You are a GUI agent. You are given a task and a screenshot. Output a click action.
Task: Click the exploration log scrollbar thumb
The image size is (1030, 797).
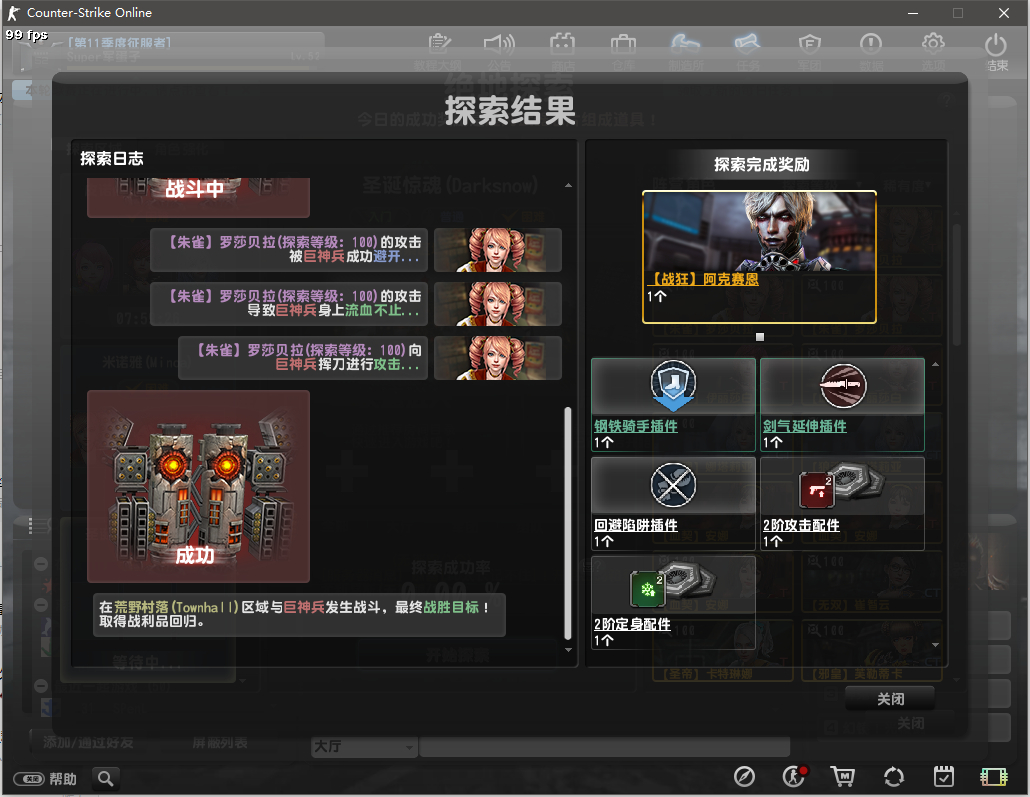pos(568,523)
